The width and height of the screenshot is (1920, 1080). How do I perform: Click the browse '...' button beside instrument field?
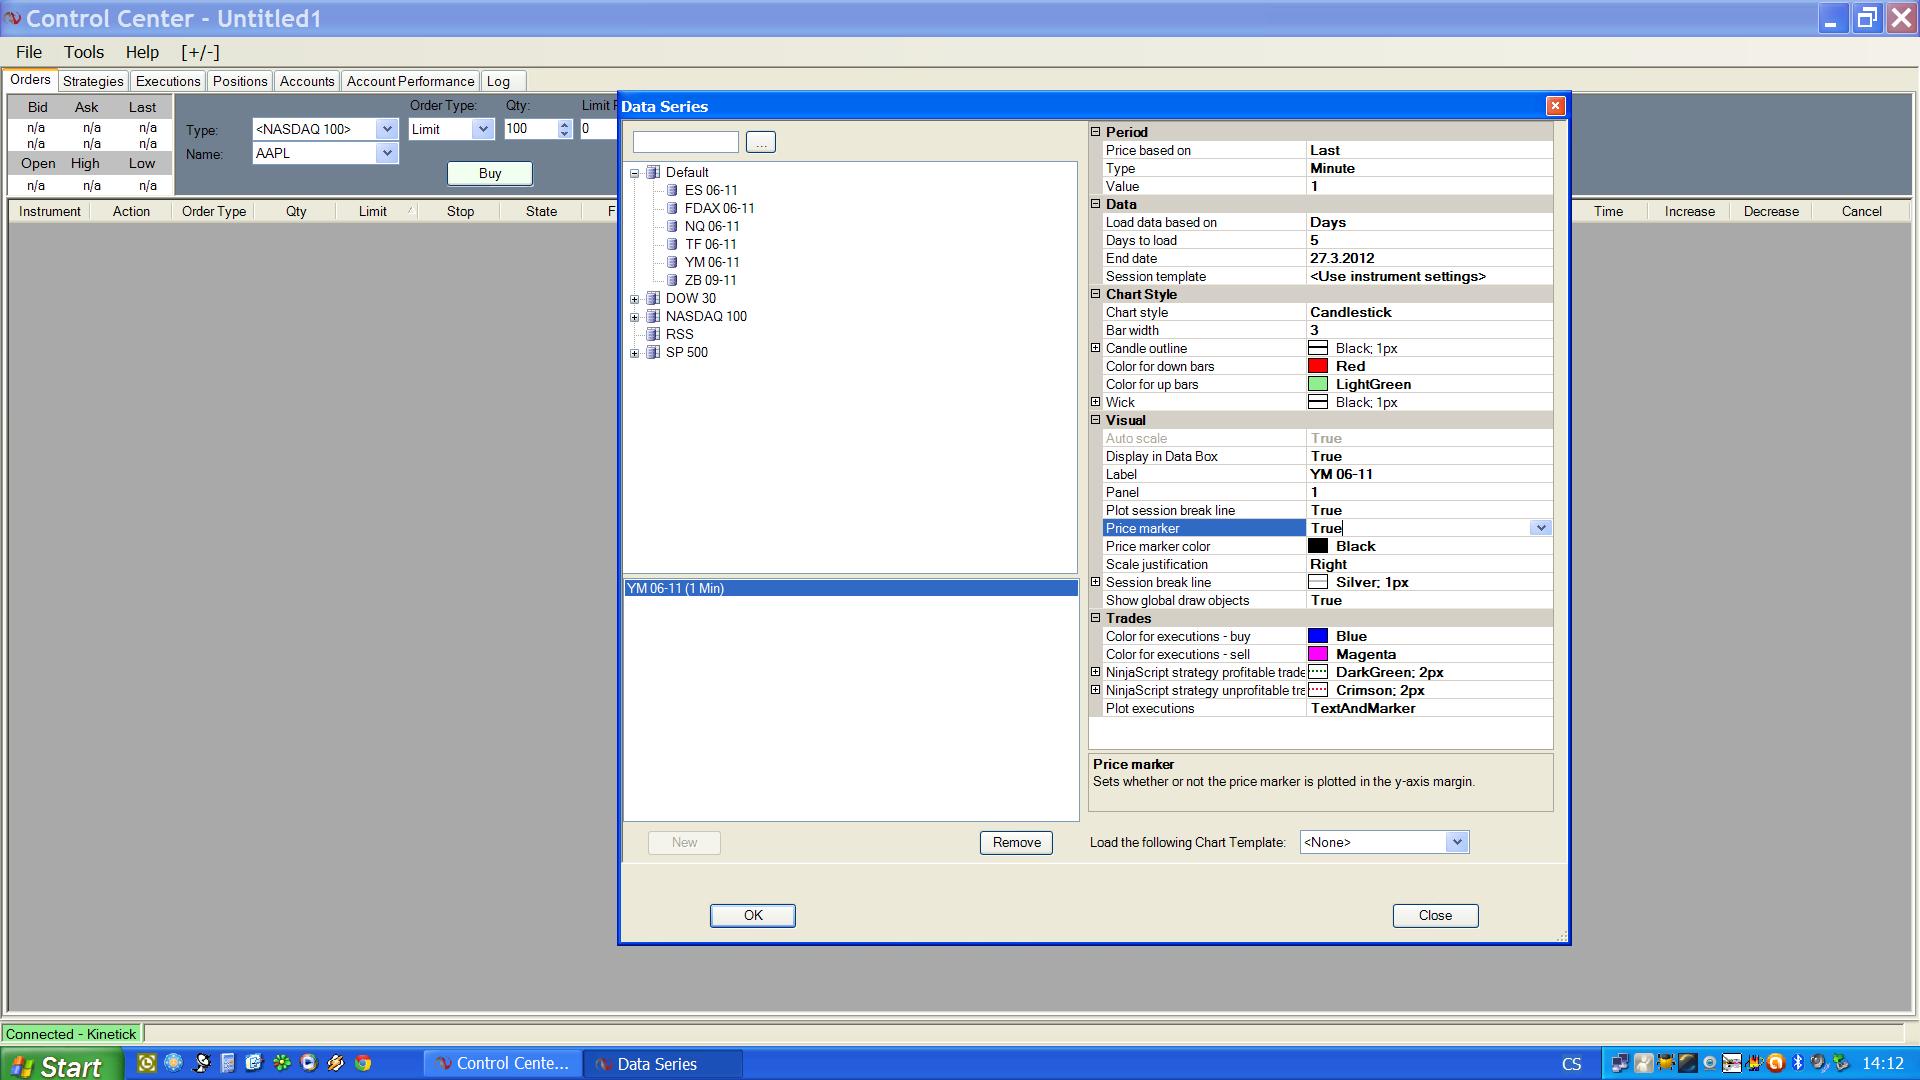click(x=760, y=142)
